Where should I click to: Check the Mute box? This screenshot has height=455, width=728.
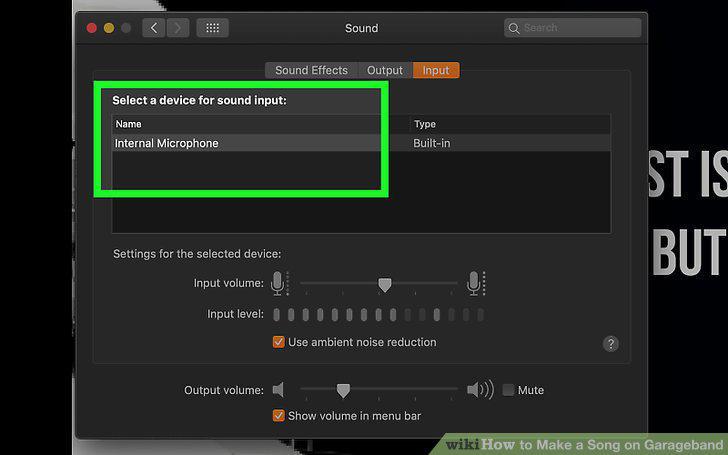pos(508,390)
